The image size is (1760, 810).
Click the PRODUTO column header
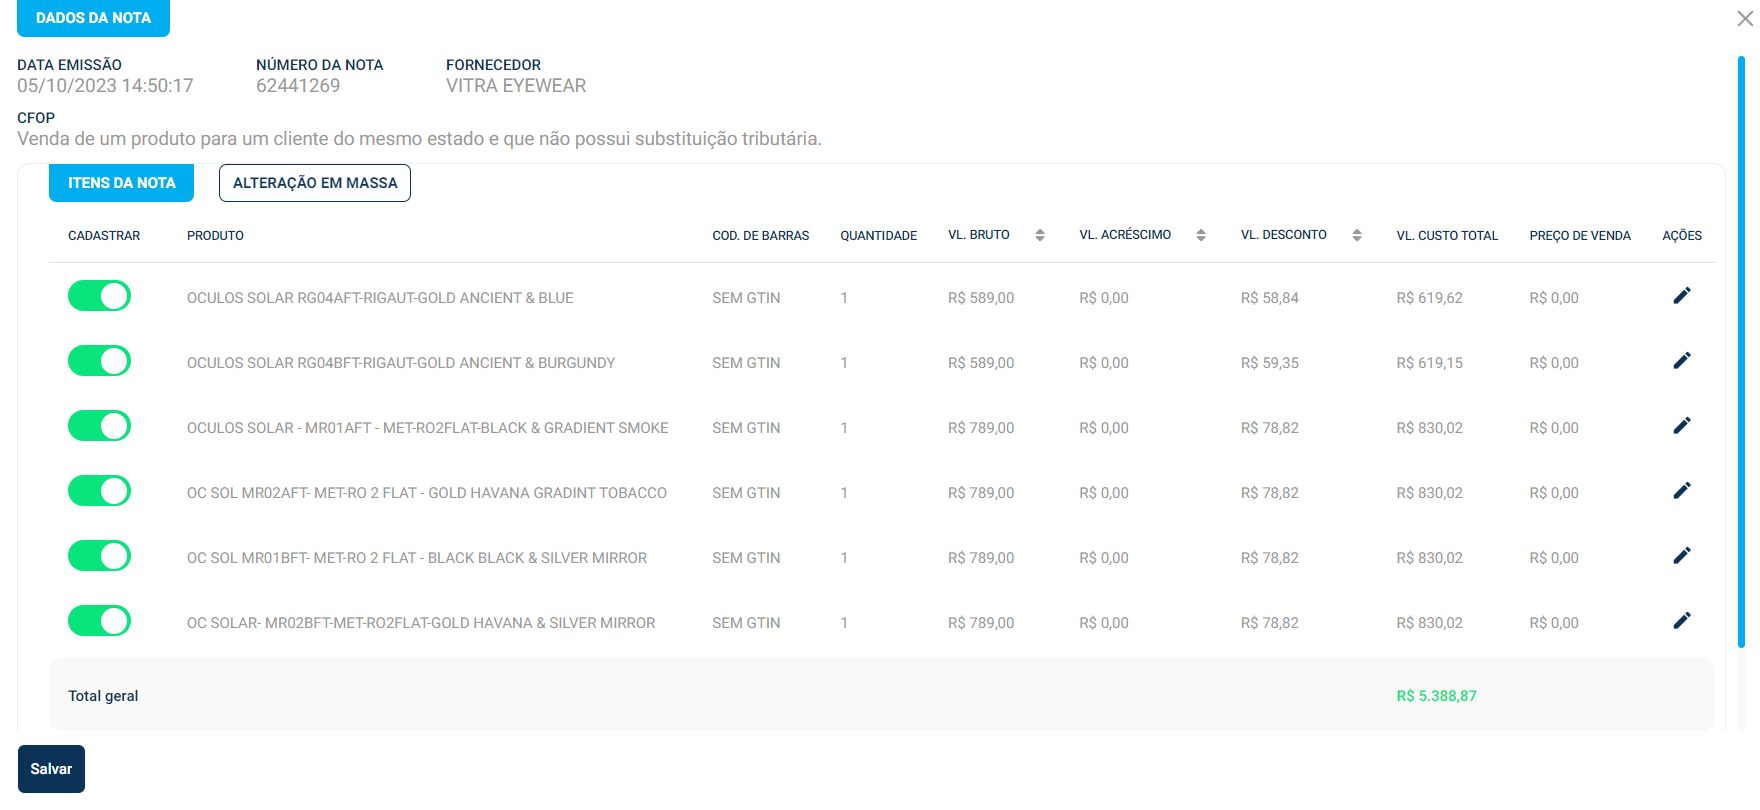215,236
